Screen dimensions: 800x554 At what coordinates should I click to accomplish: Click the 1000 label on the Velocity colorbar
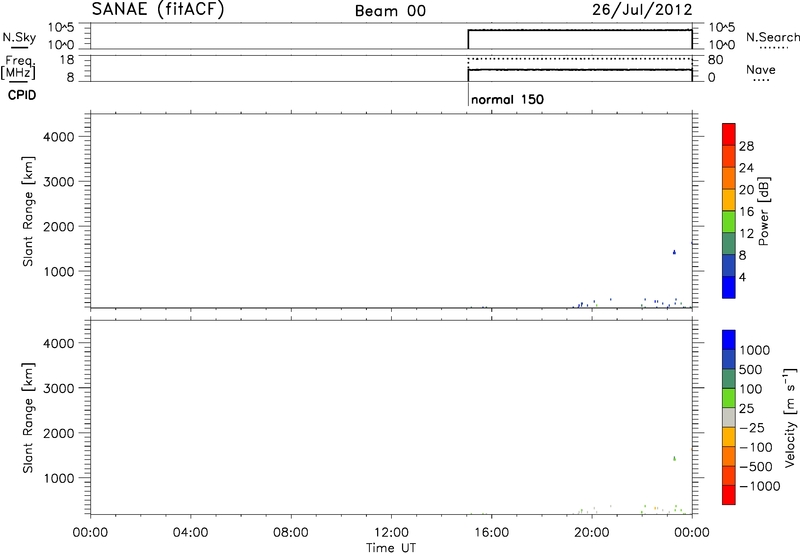point(755,350)
